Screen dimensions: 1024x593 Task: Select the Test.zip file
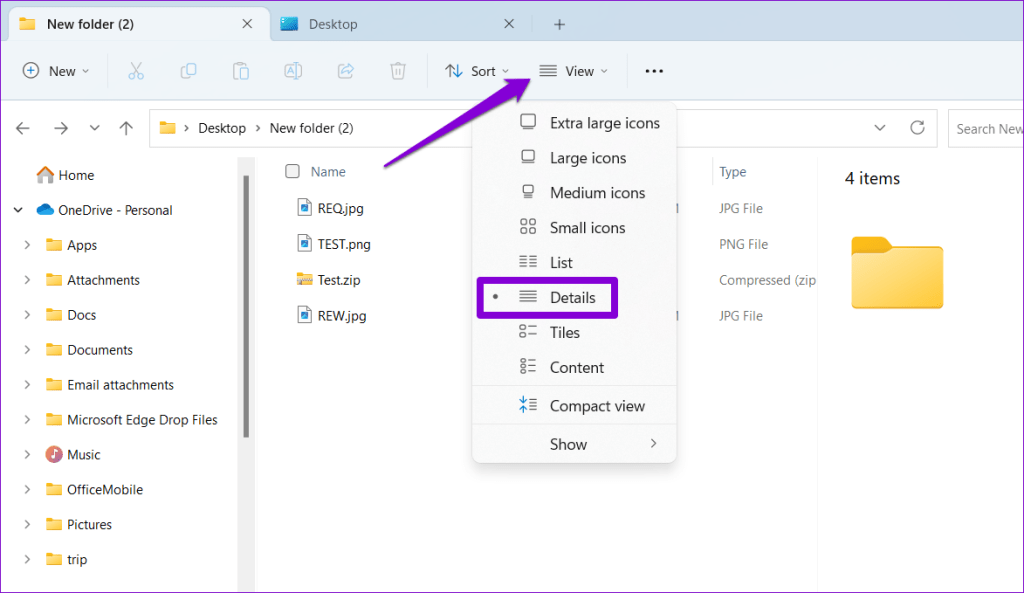339,279
